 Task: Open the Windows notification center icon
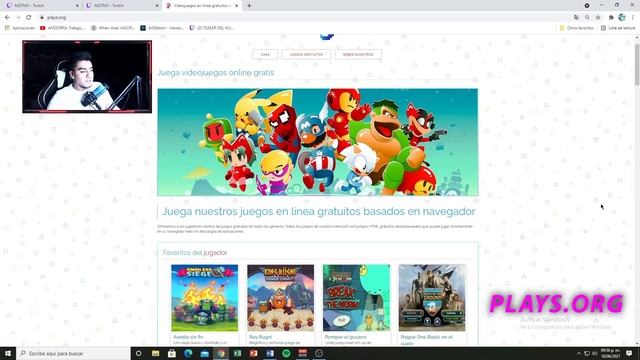click(629, 353)
